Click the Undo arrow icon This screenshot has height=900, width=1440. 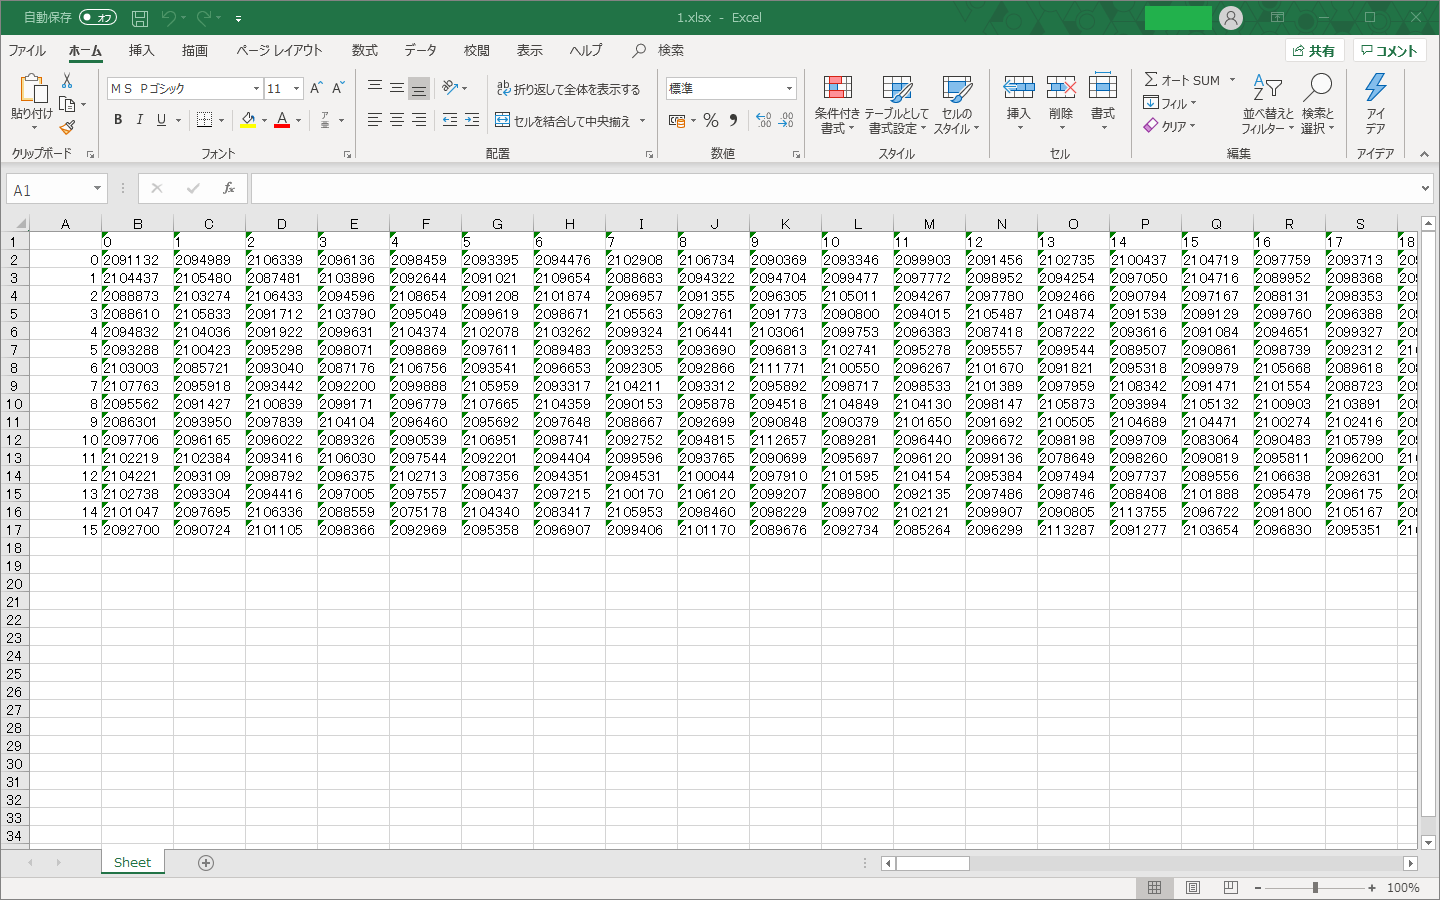point(168,18)
